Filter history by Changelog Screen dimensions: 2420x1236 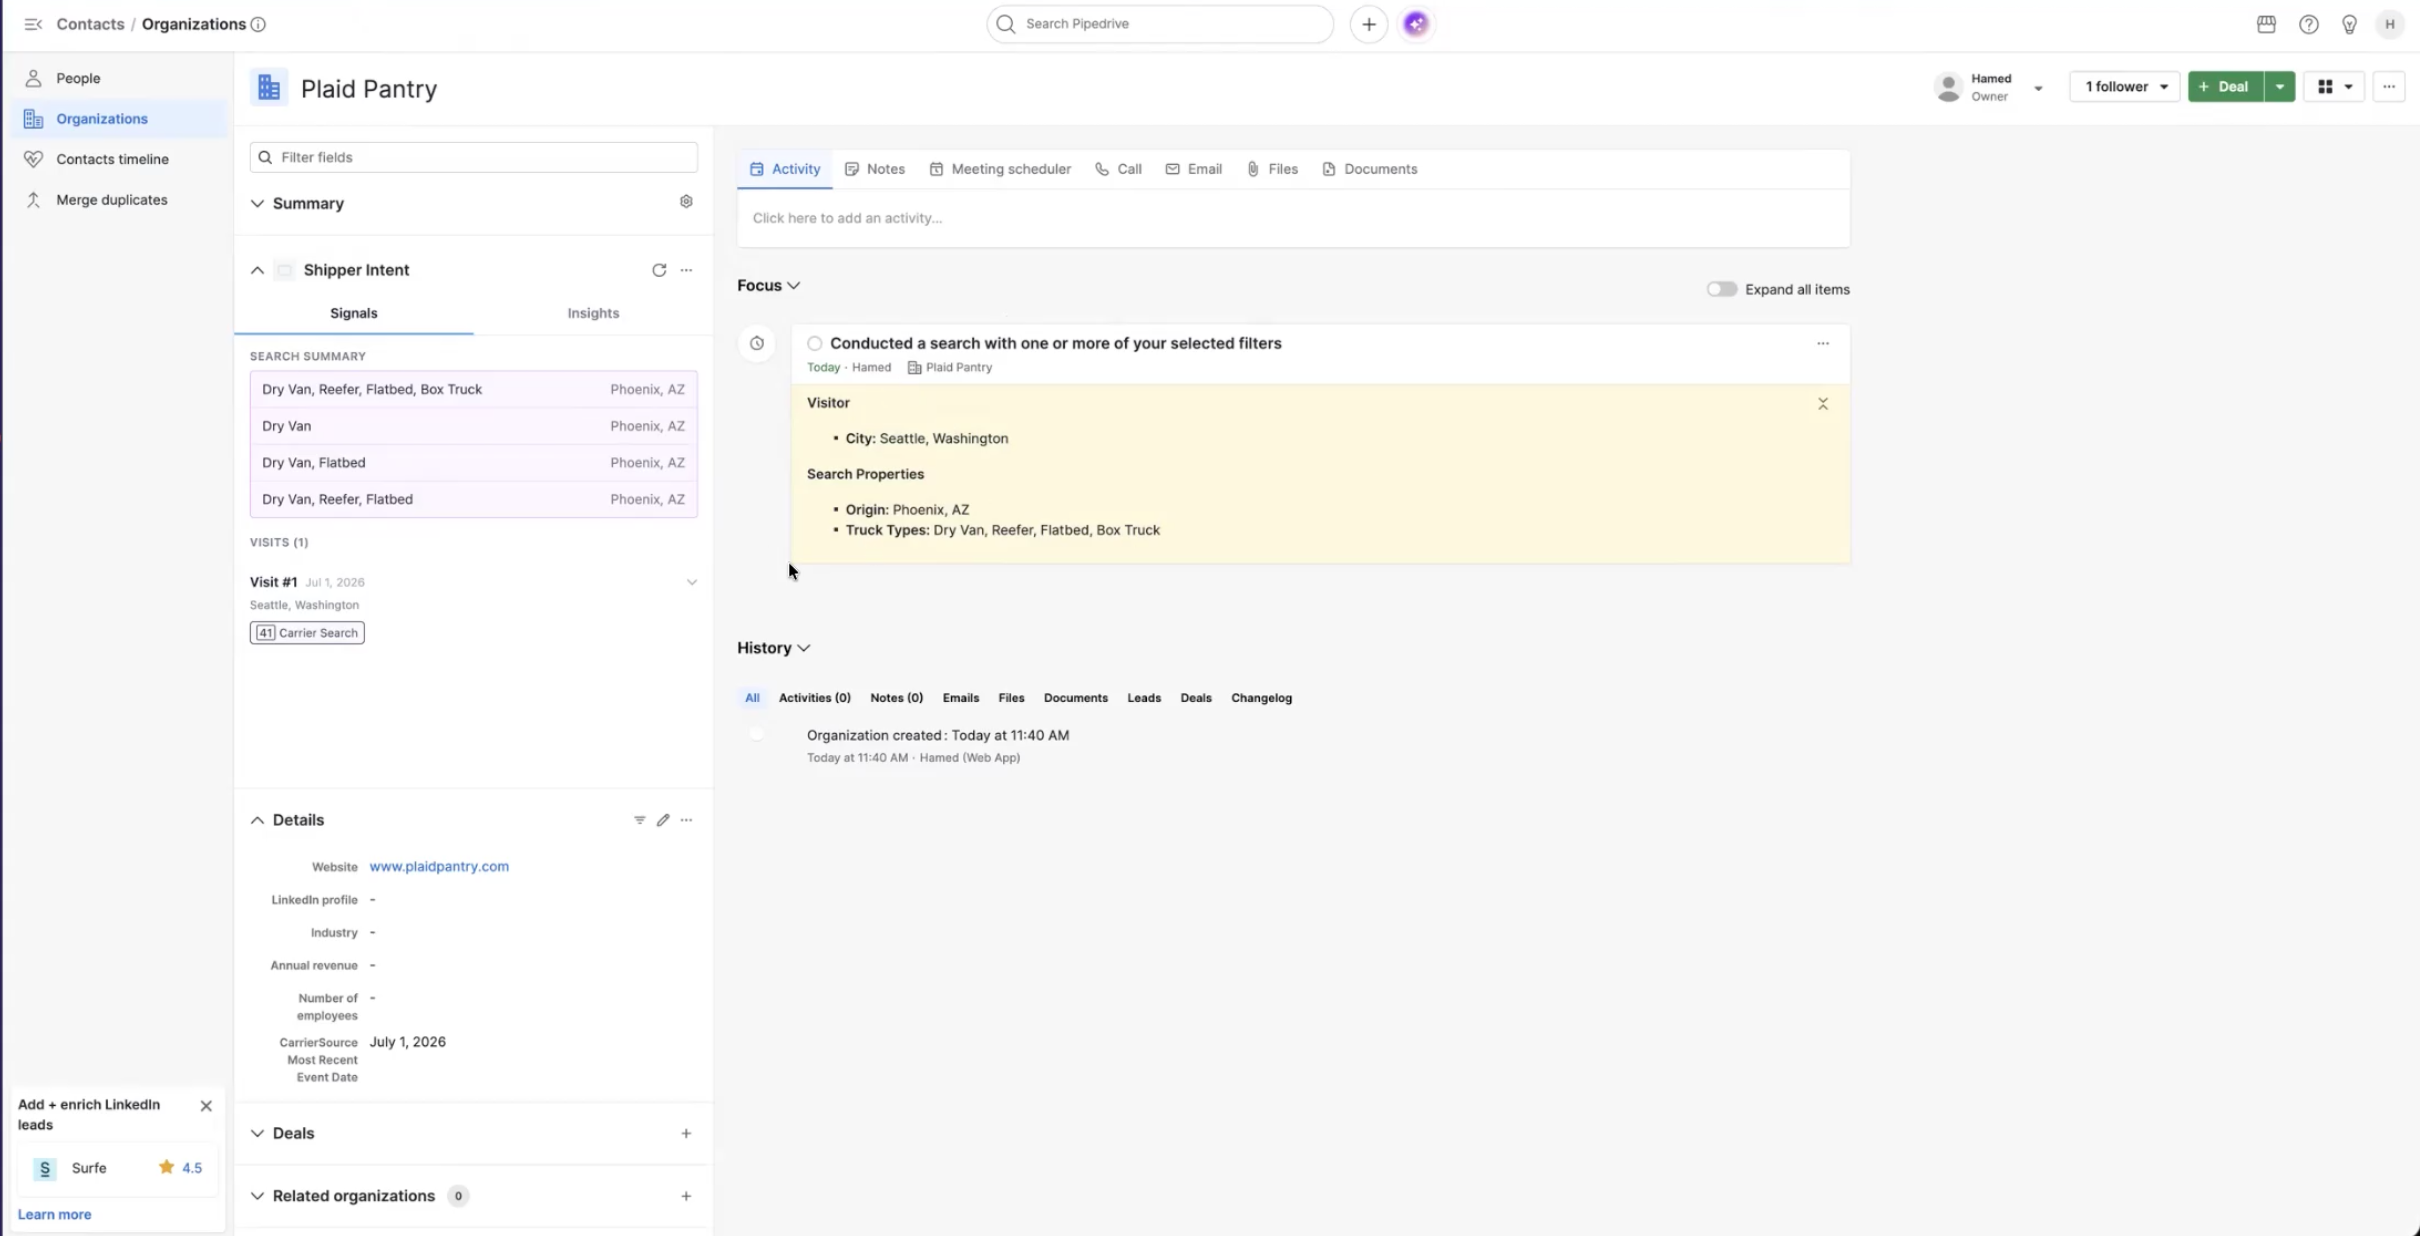(1261, 698)
